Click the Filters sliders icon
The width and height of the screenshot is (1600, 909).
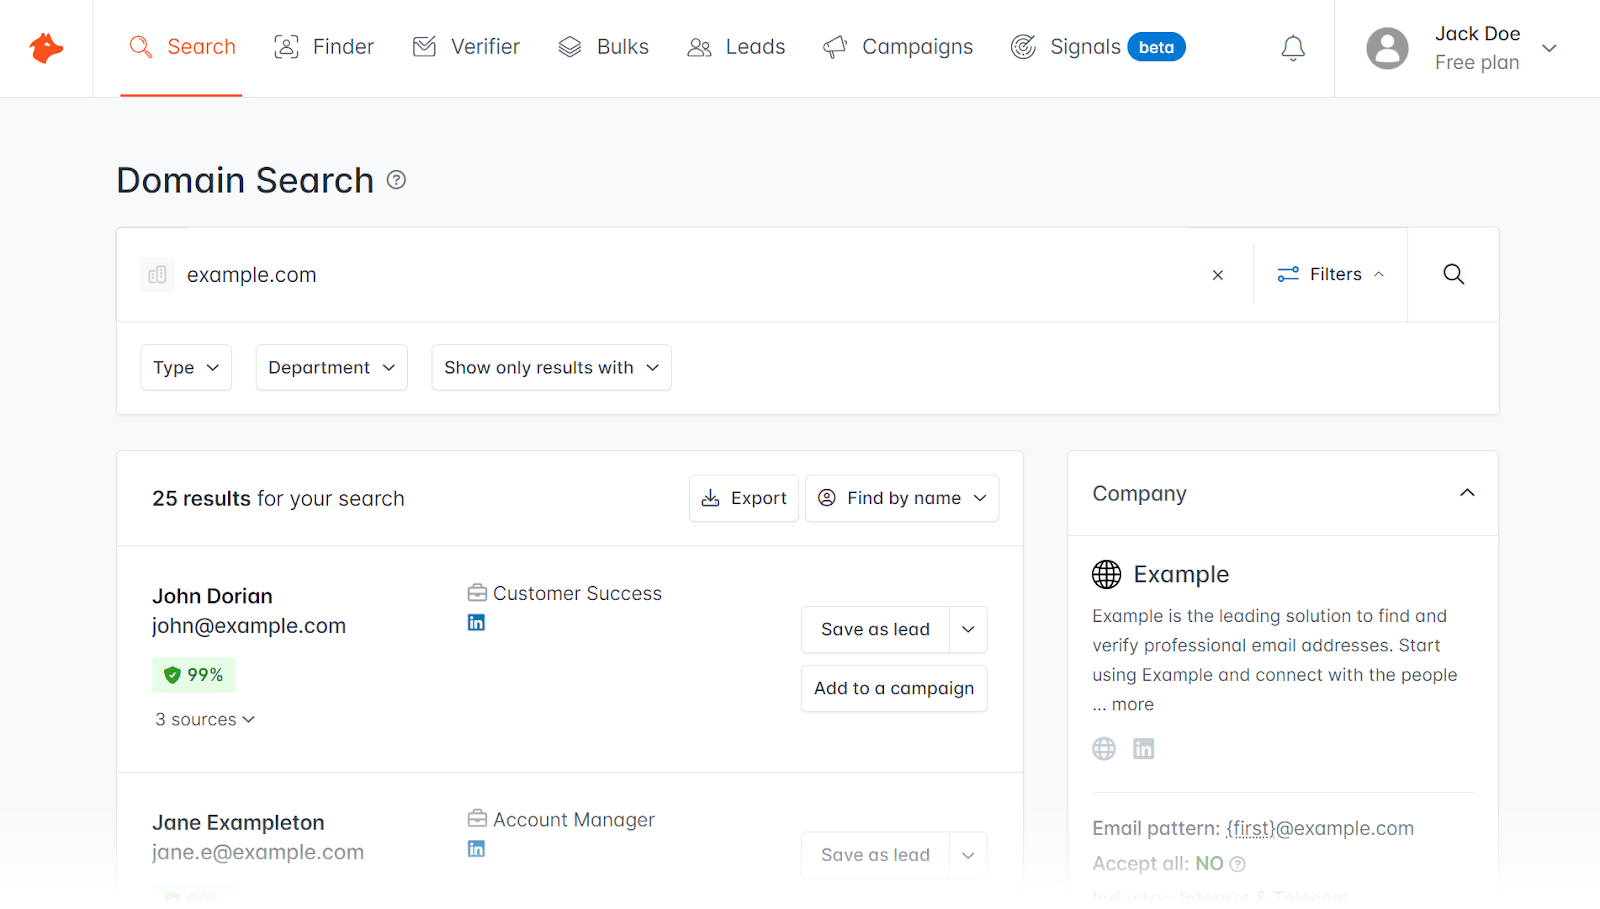click(1288, 274)
